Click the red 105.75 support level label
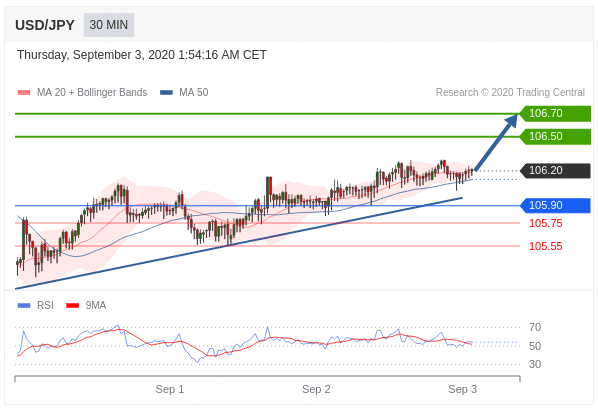Screen dimensions: 598x410 (x=546, y=223)
